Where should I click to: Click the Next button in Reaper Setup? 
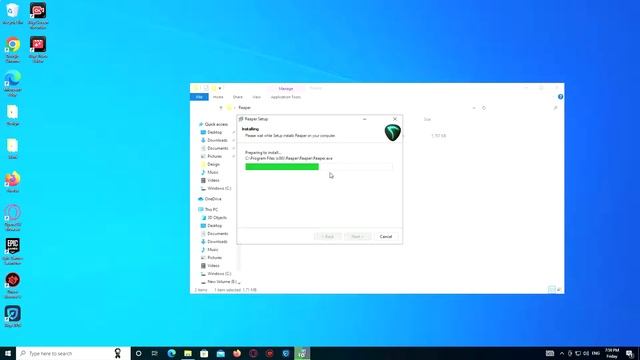[357, 237]
